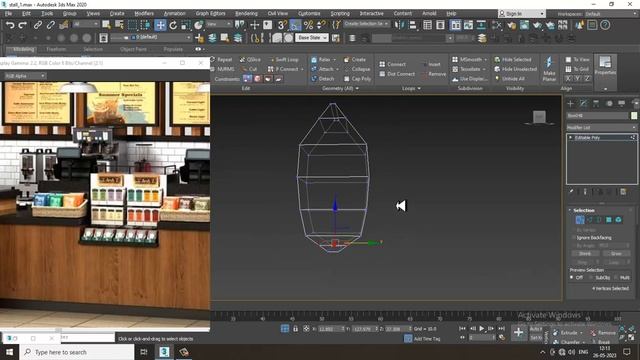Click the Rectangular Selection Region icon
Image resolution: width=640 pixels, height=360 pixels.
tap(132, 25)
